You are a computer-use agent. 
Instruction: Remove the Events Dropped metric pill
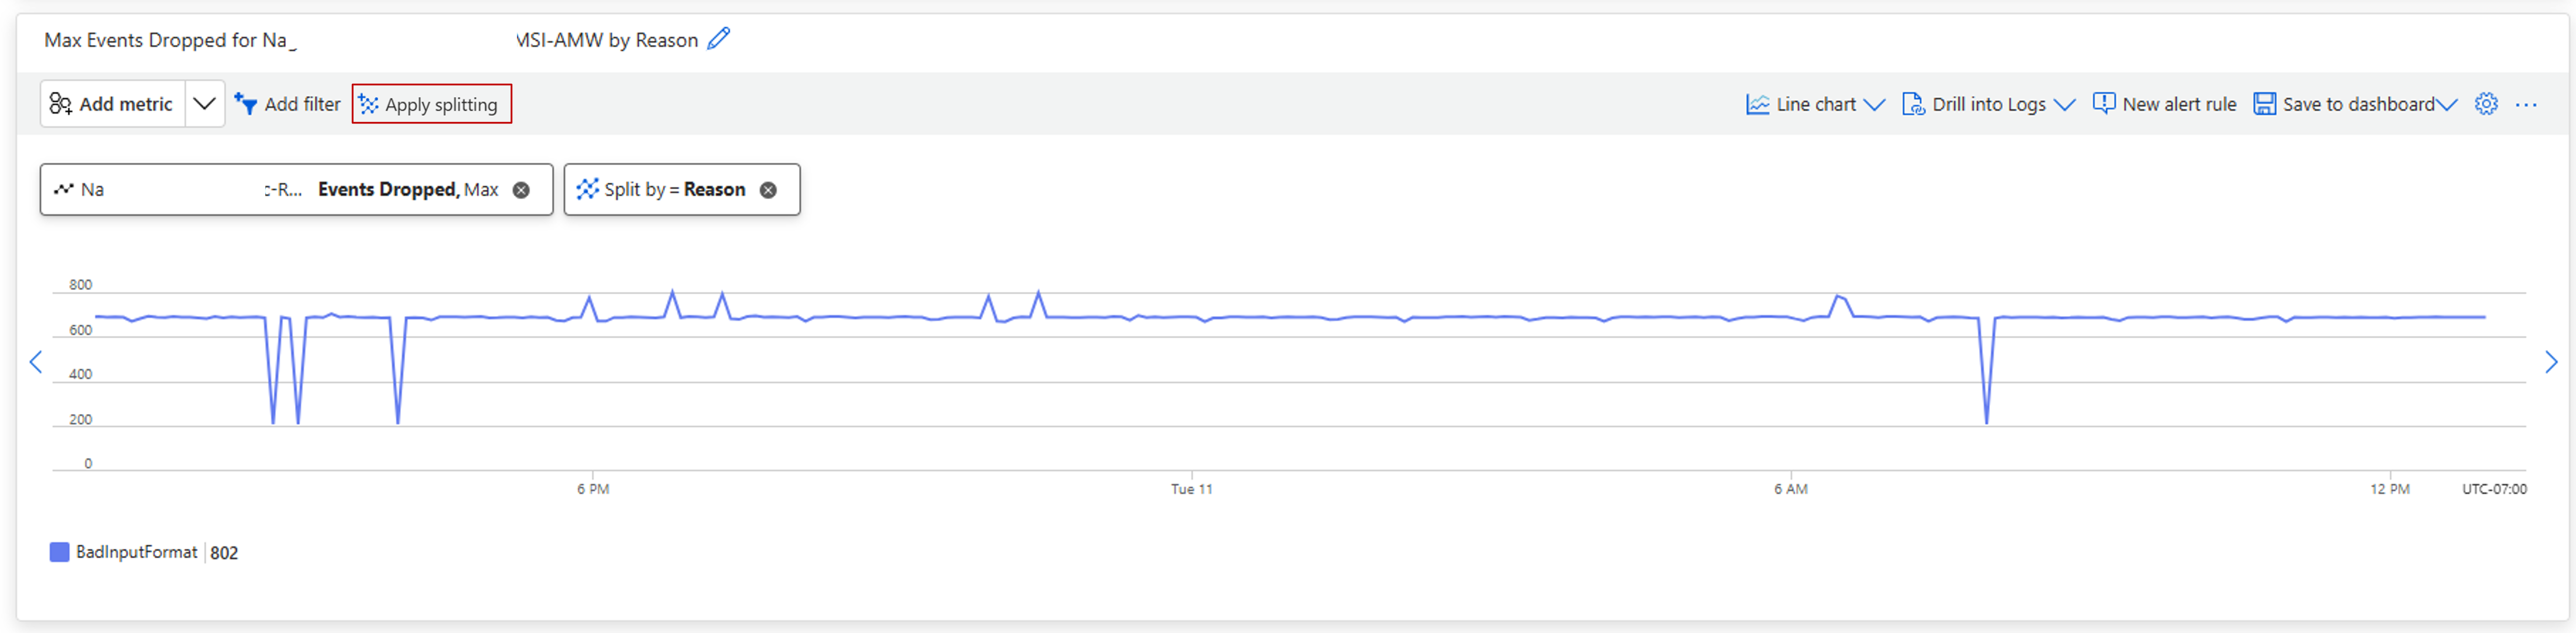click(x=521, y=190)
